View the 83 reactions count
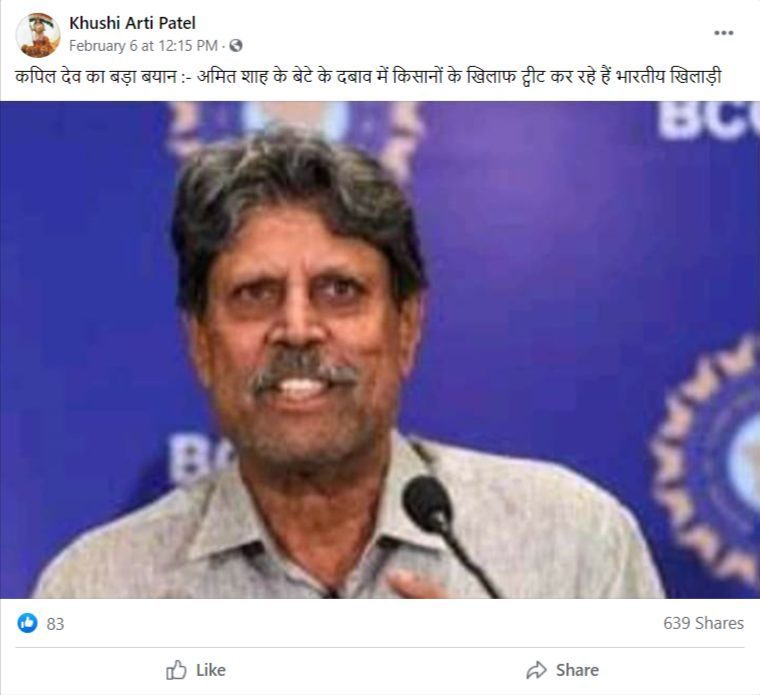This screenshot has height=695, width=760. (x=55, y=624)
